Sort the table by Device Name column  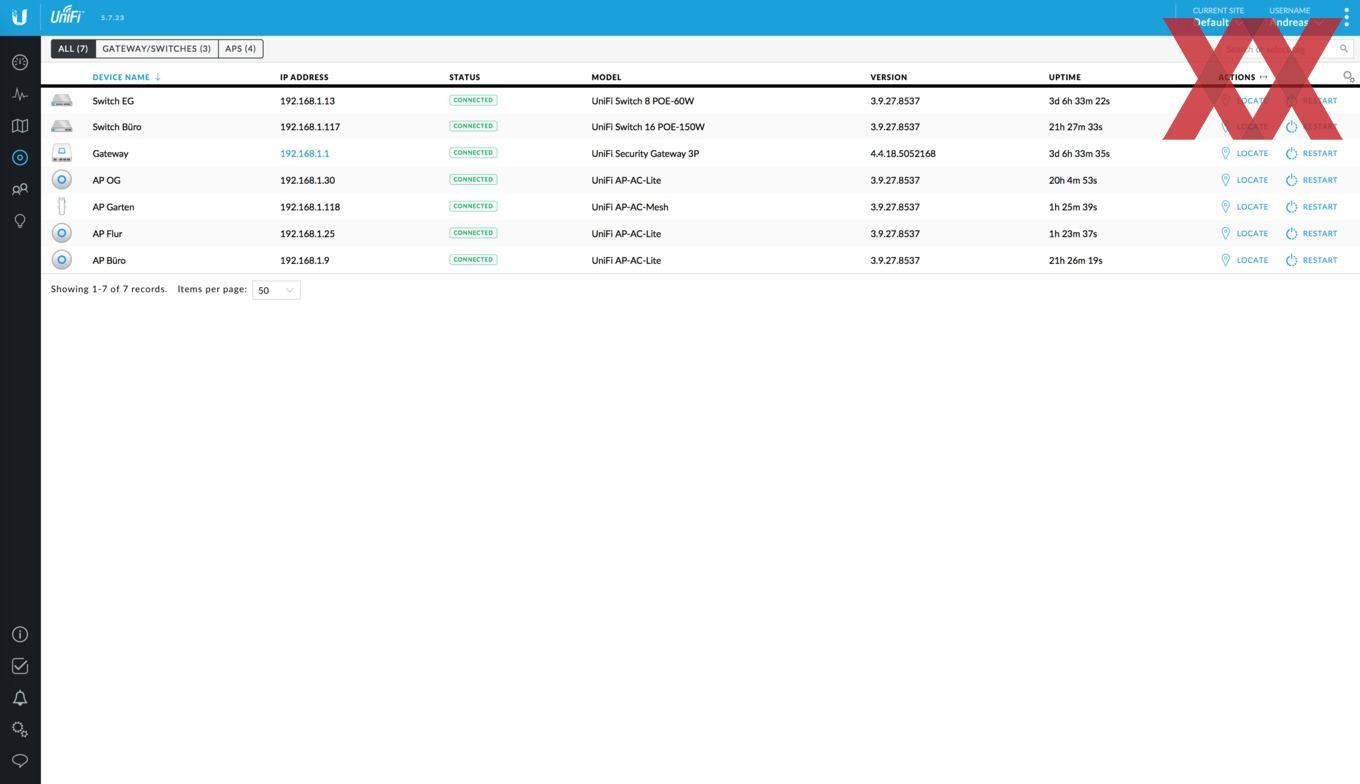121,77
